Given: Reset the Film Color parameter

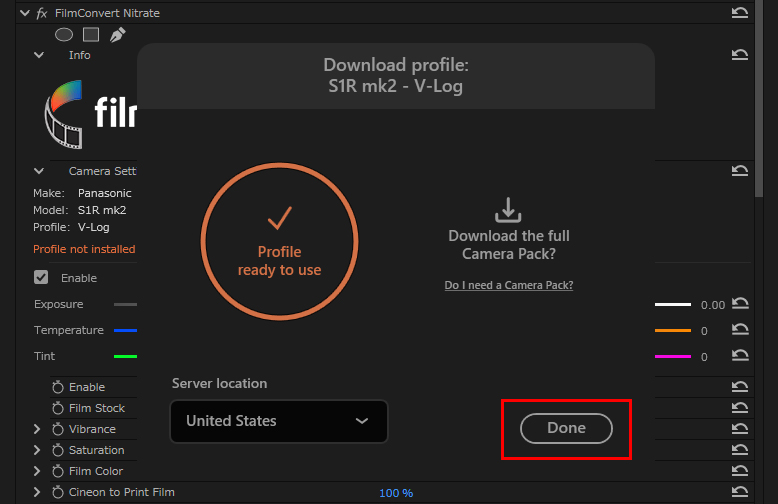Looking at the screenshot, I should [x=739, y=471].
